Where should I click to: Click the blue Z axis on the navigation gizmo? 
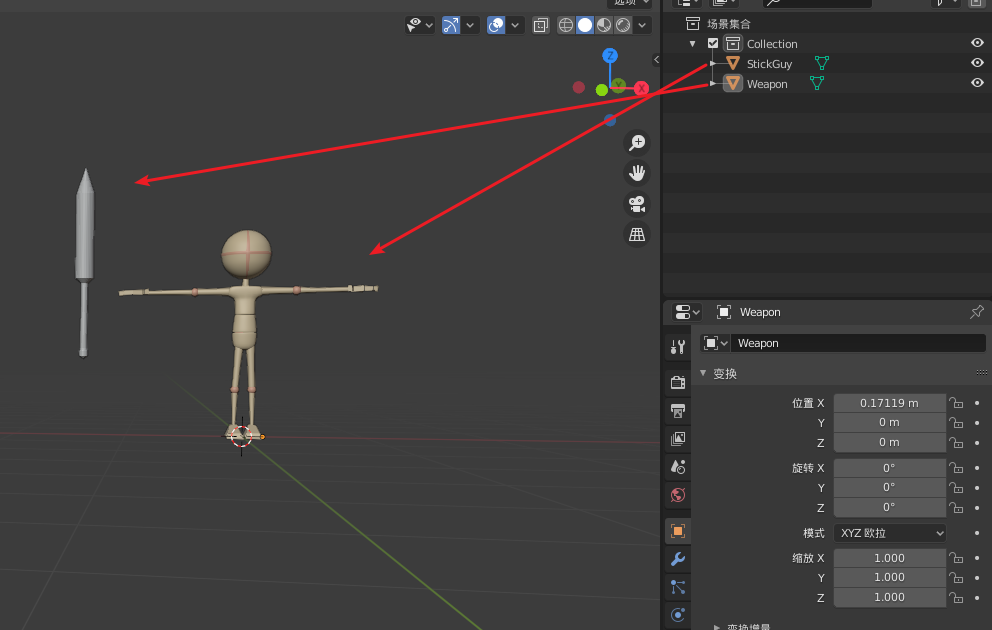coord(610,56)
